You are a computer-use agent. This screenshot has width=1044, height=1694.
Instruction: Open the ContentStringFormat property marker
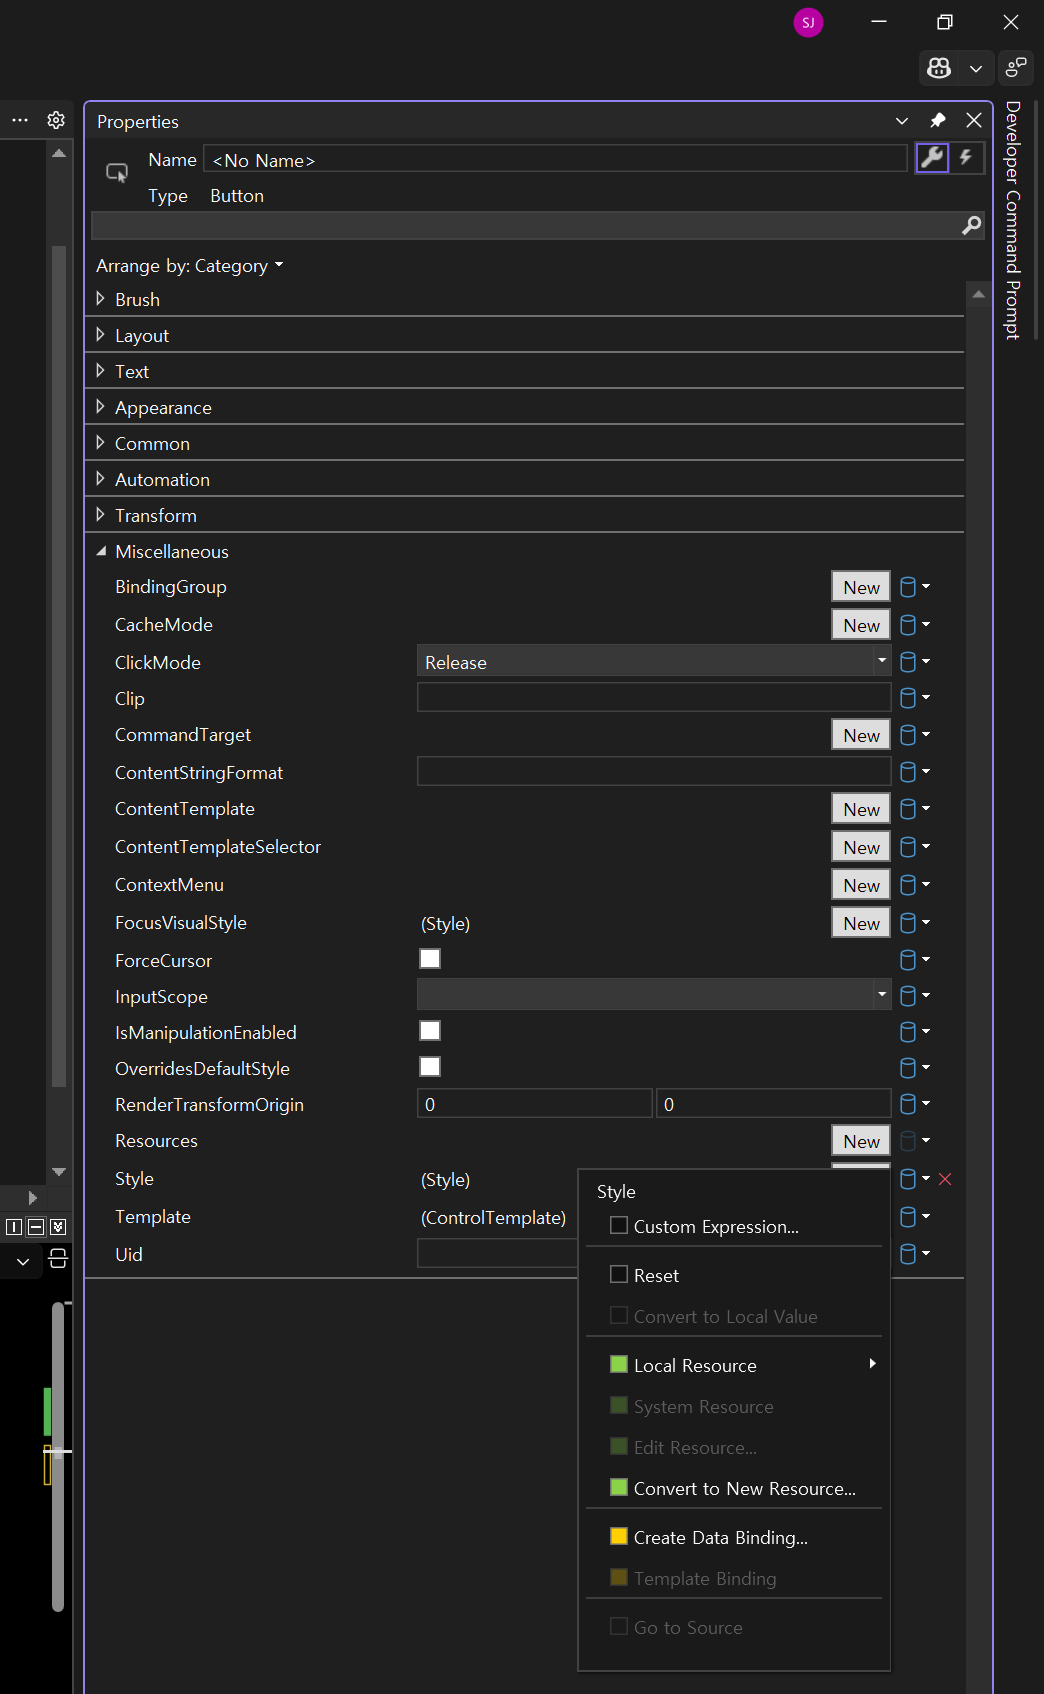click(x=914, y=771)
